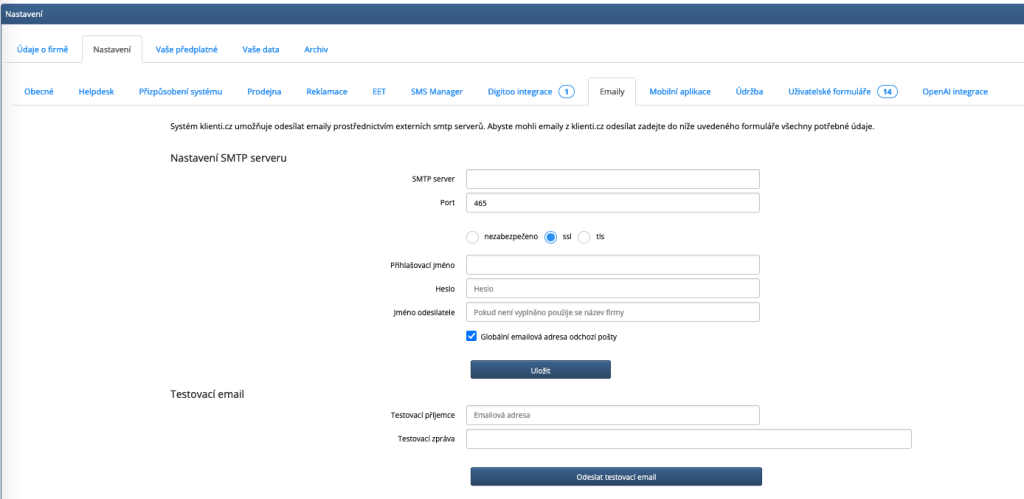
Task: Choose the ssl radio option
Action: pyautogui.click(x=550, y=237)
